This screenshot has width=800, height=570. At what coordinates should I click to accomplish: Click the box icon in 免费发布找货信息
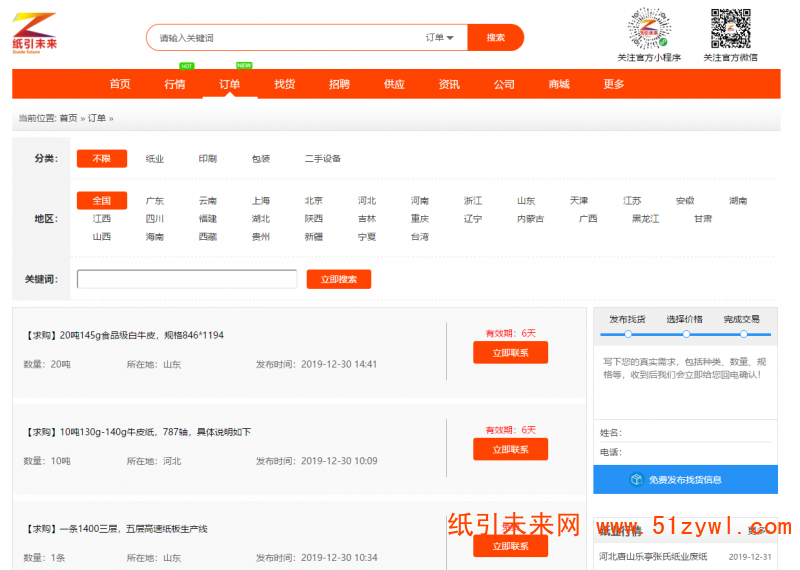(636, 480)
